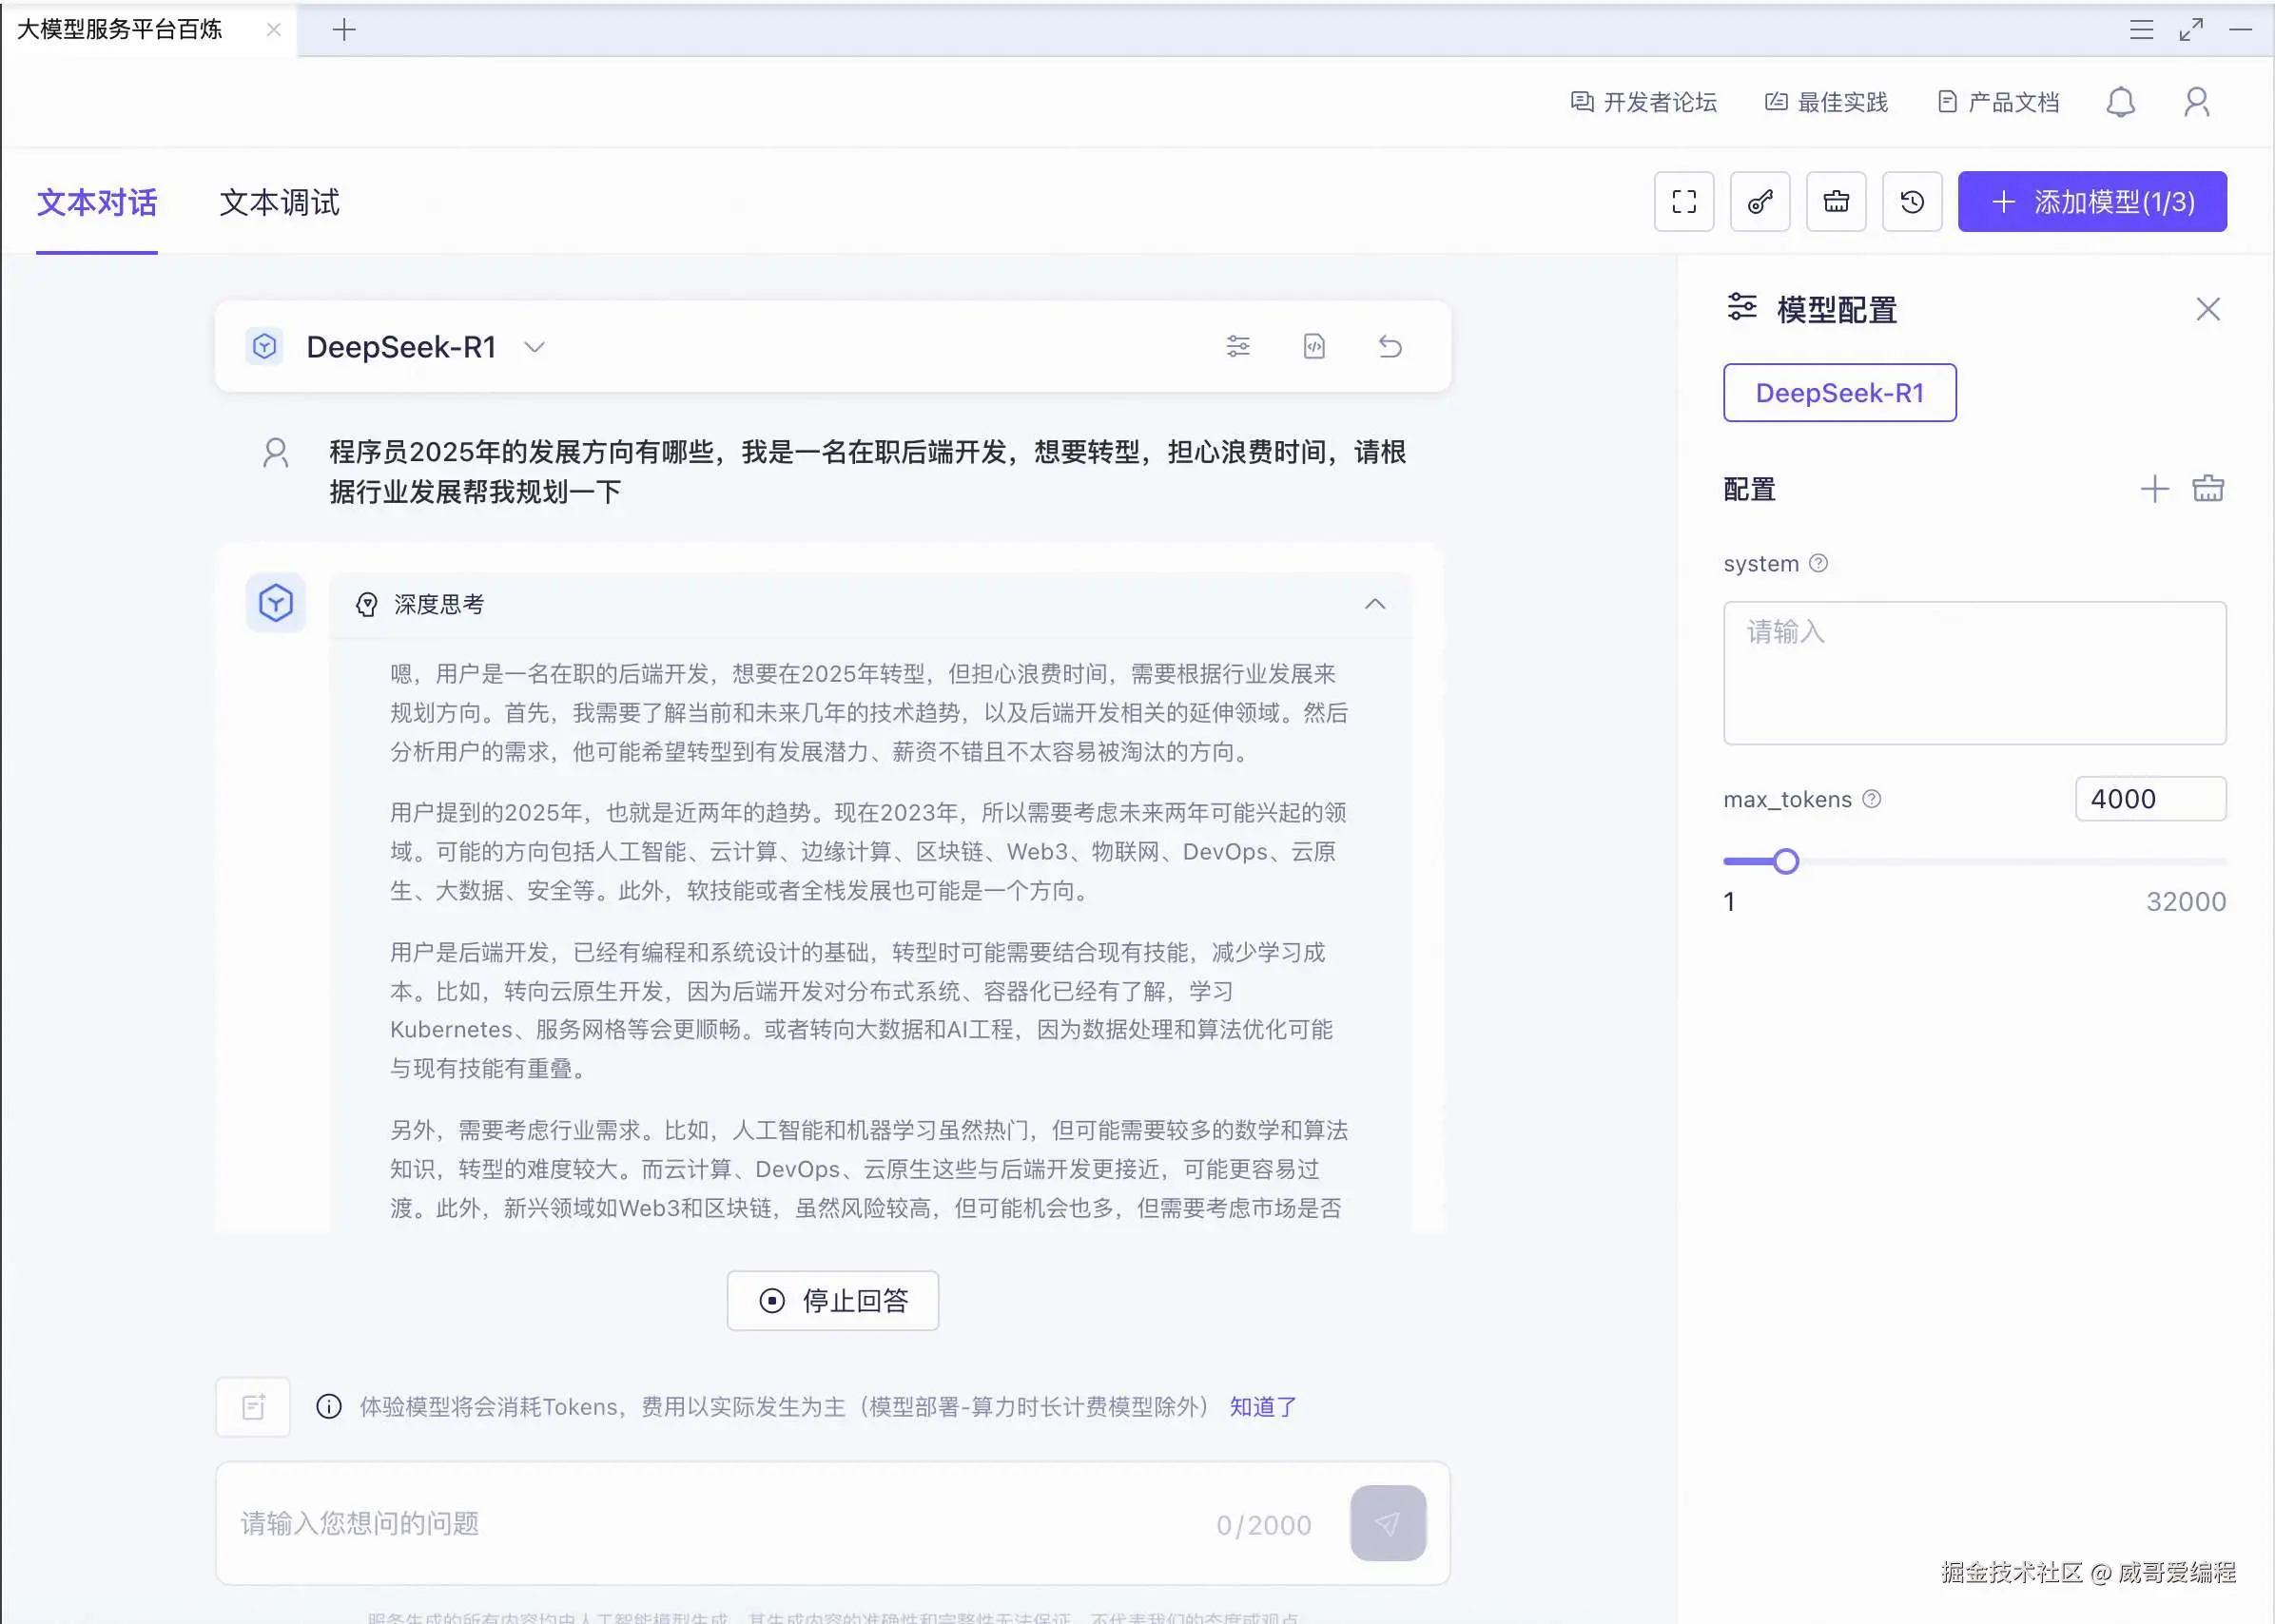This screenshot has height=1624, width=2275.
Task: Click the max_tokens slider handle
Action: pos(1786,861)
